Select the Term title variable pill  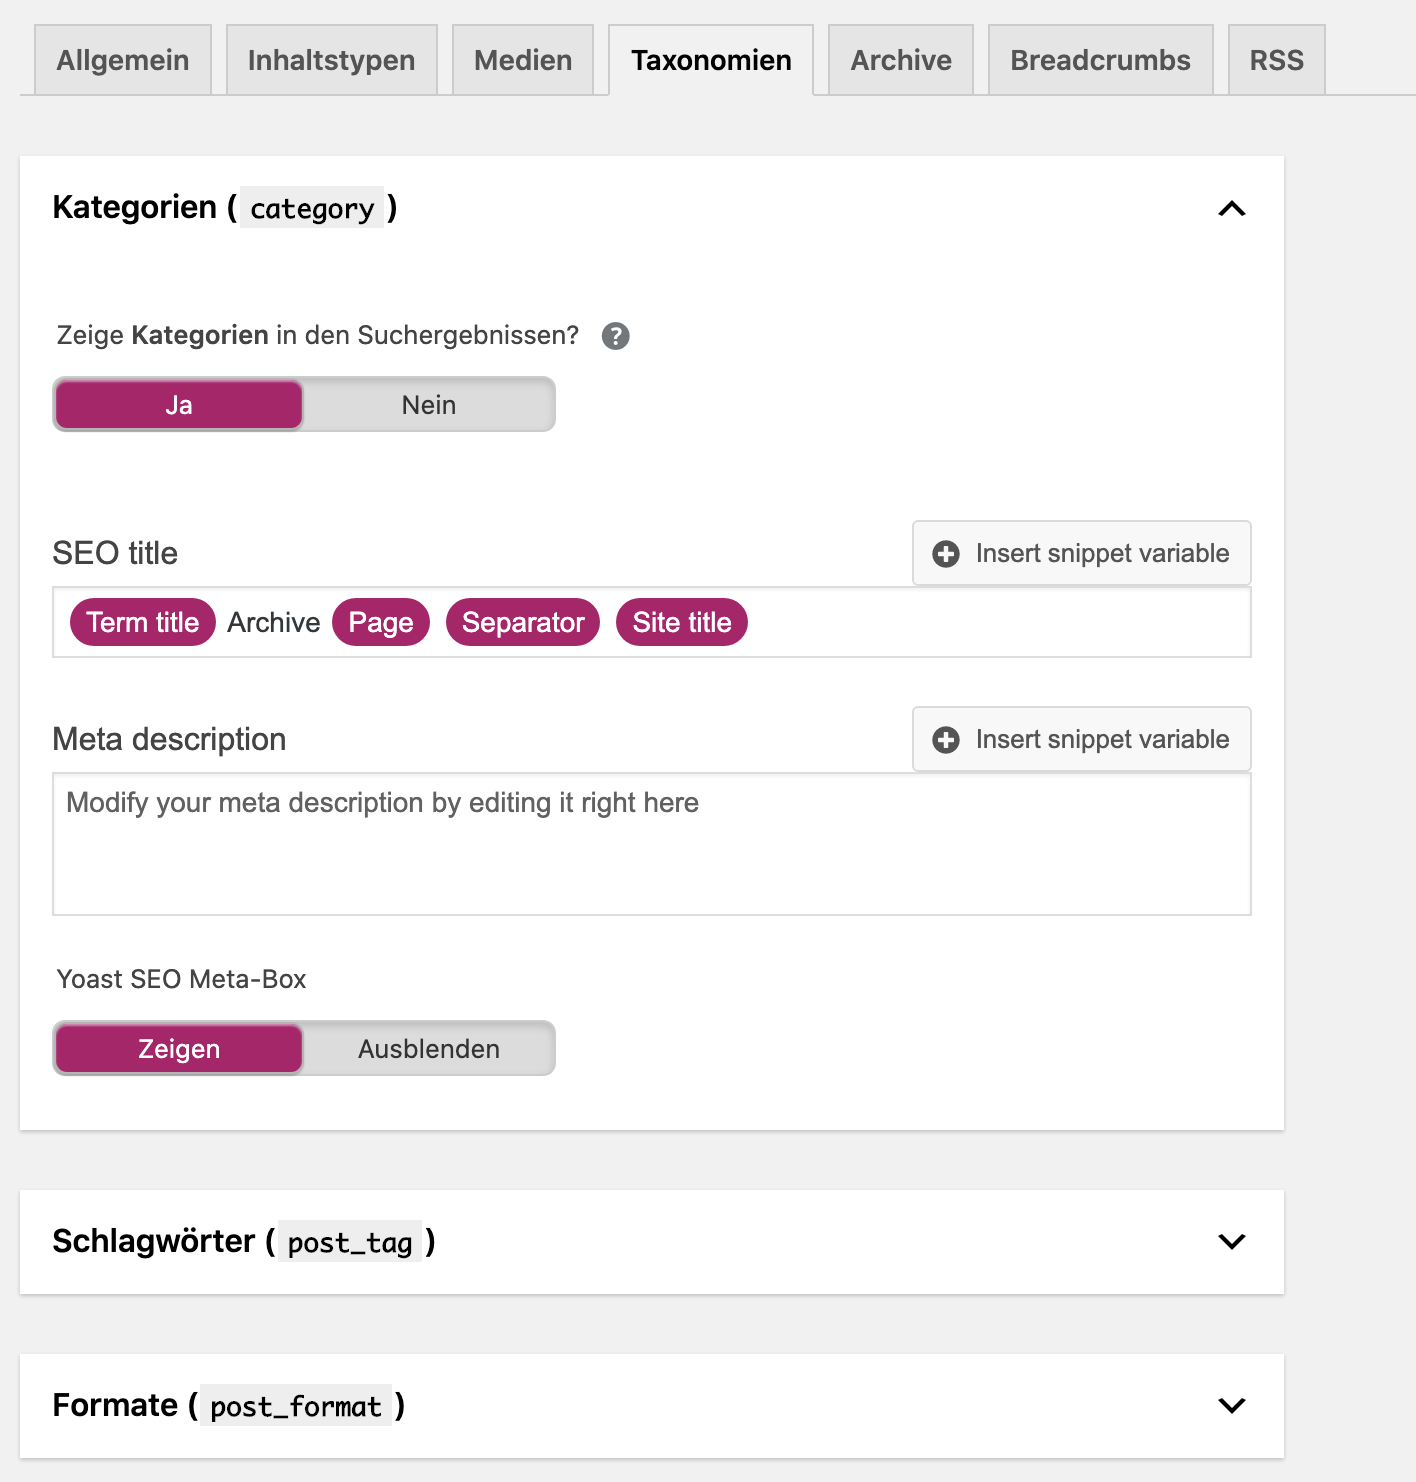143,622
